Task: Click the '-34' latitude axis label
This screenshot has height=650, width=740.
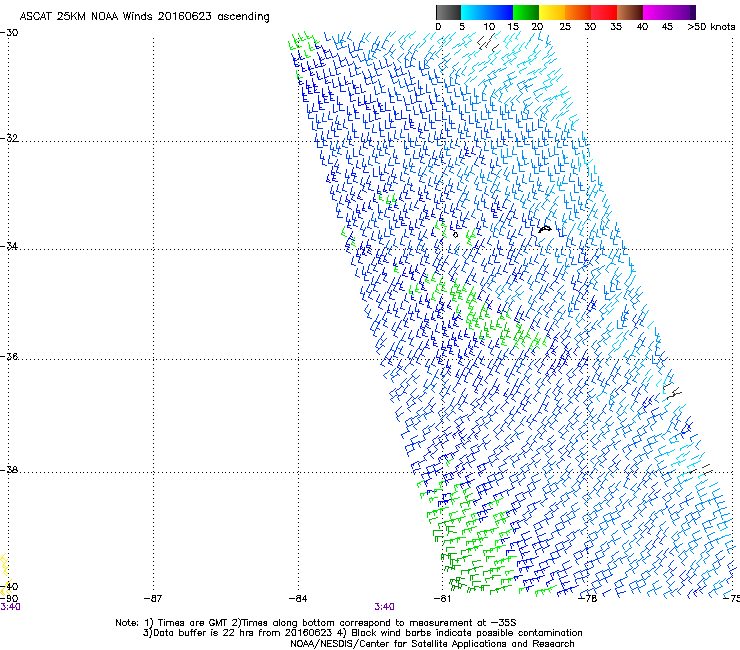Action: pyautogui.click(x=9, y=246)
